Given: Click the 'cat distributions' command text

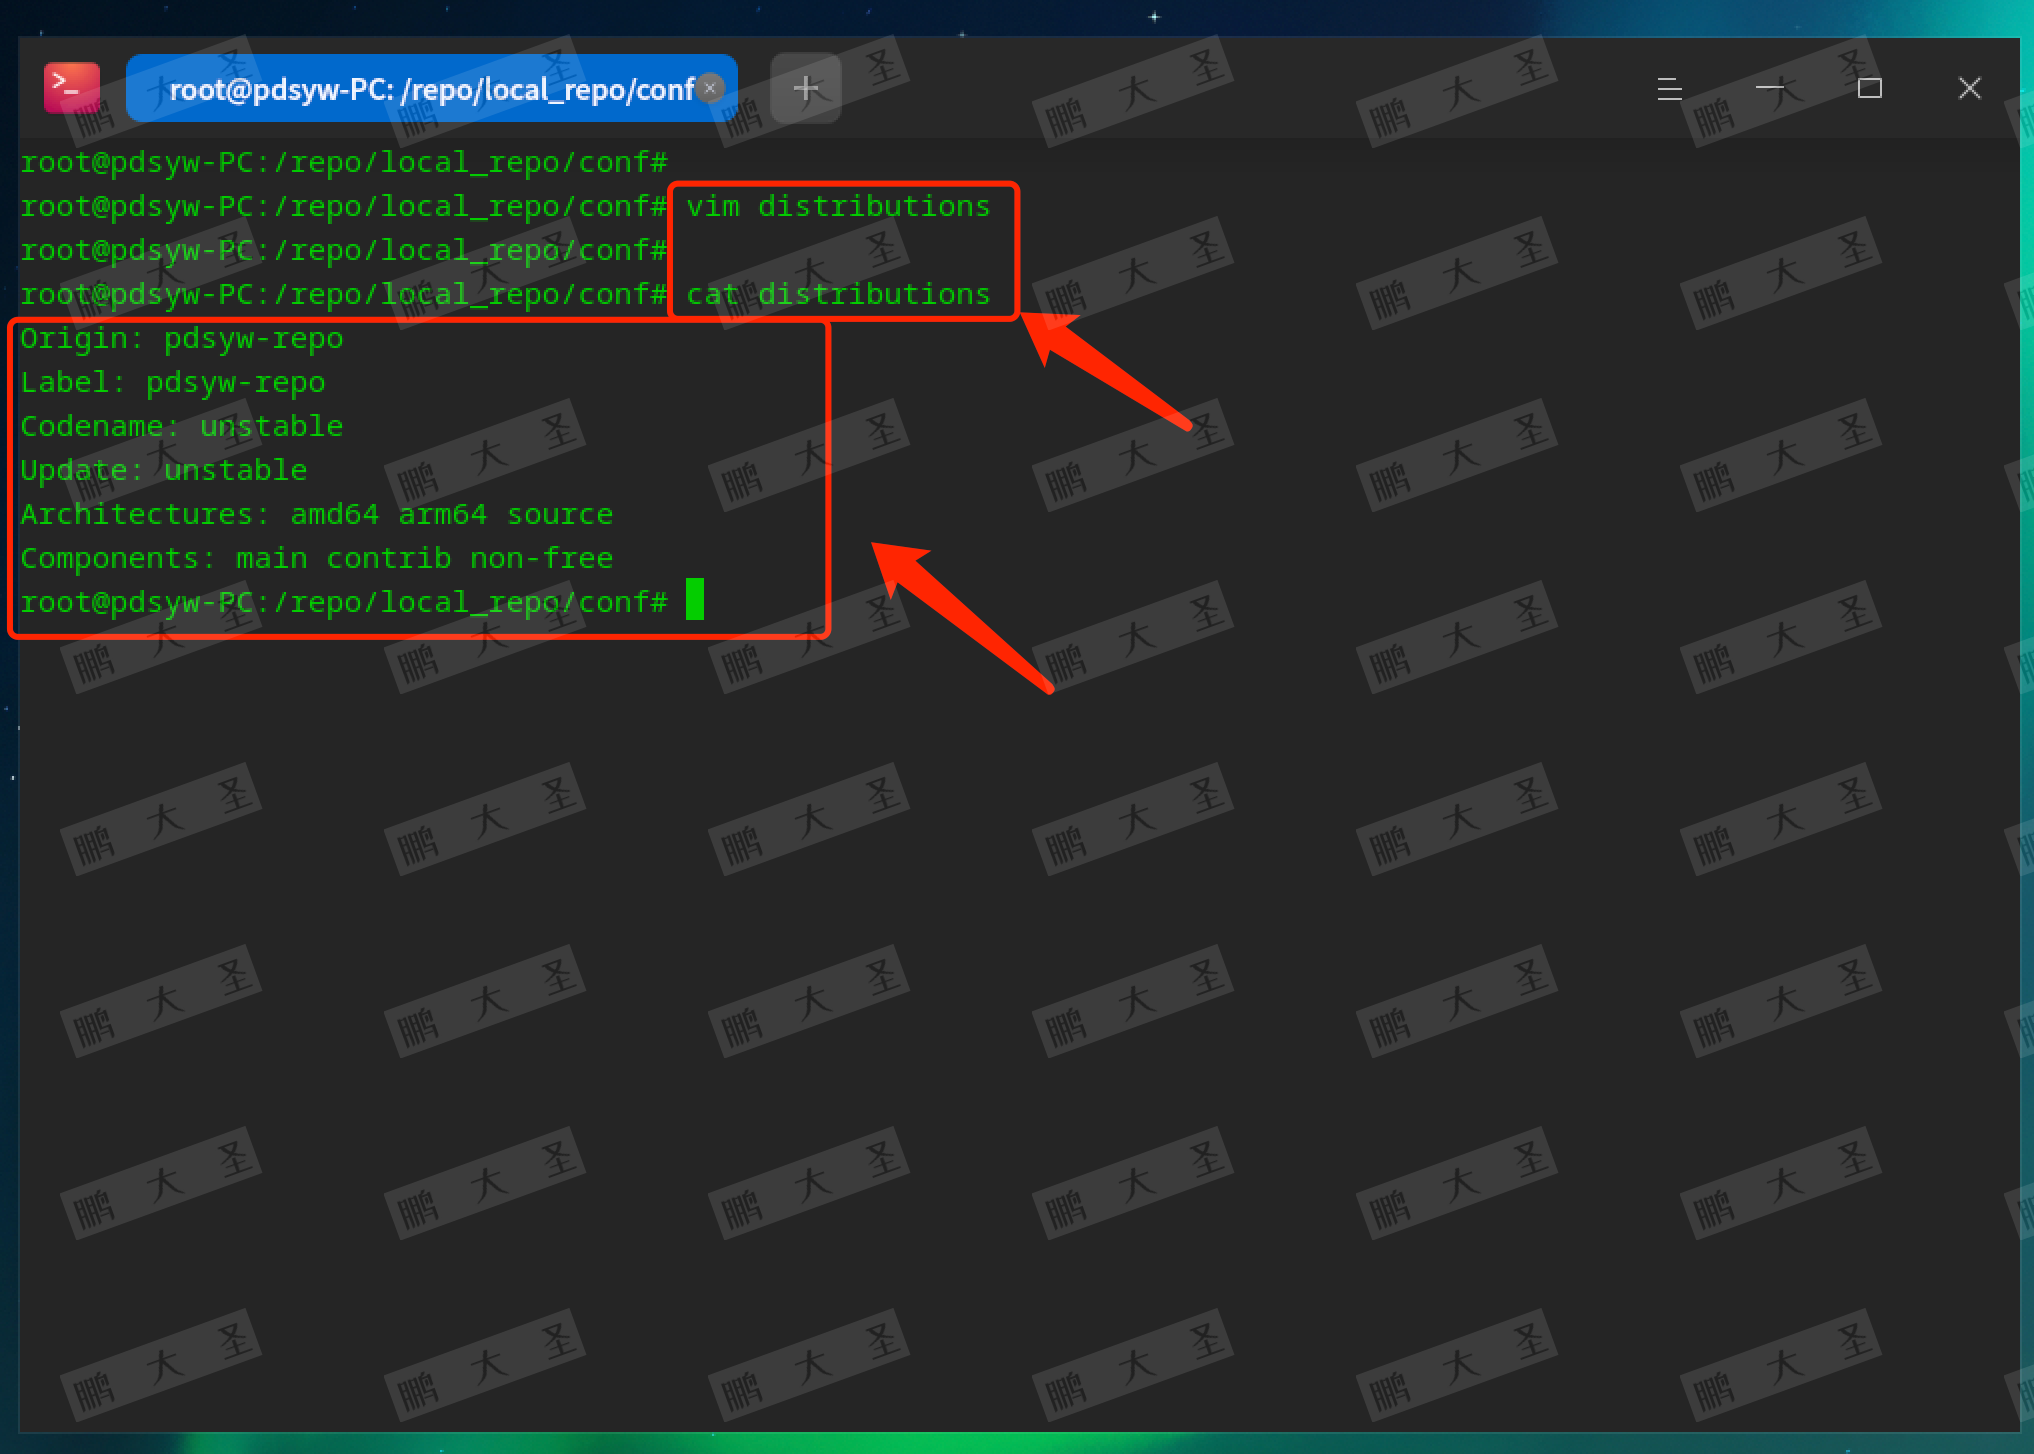Looking at the screenshot, I should [837, 295].
